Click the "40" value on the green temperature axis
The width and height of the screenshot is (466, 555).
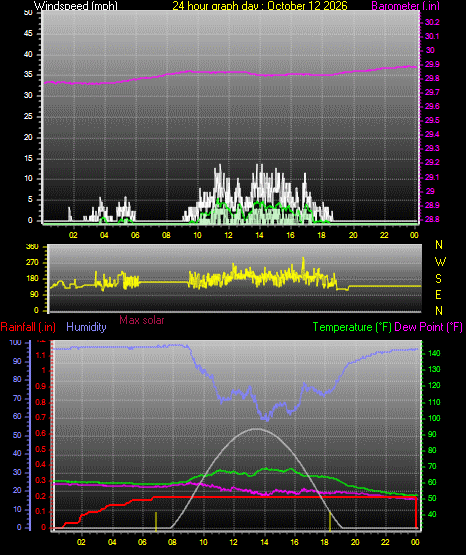coord(432,514)
